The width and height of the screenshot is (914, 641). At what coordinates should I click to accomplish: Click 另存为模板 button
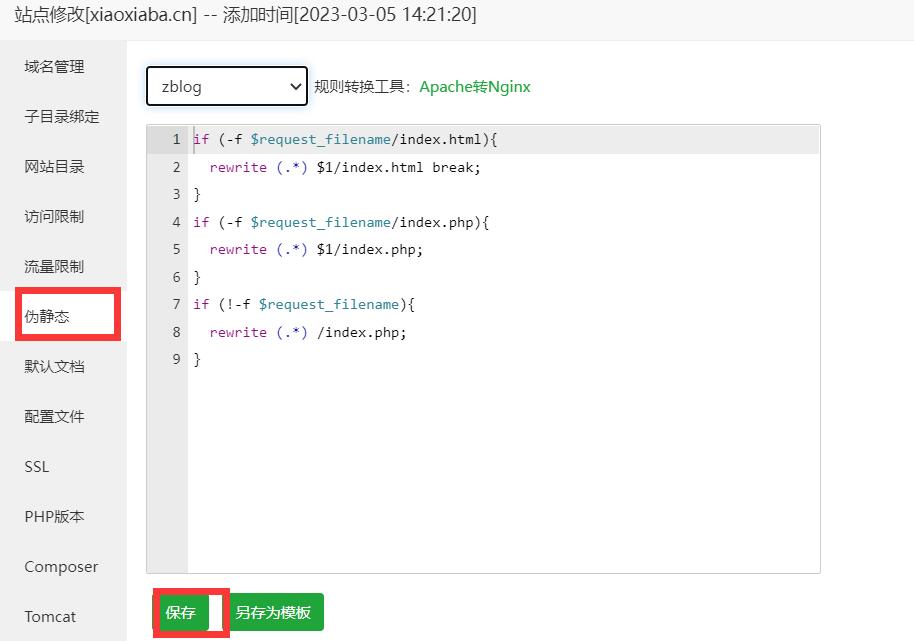273,612
